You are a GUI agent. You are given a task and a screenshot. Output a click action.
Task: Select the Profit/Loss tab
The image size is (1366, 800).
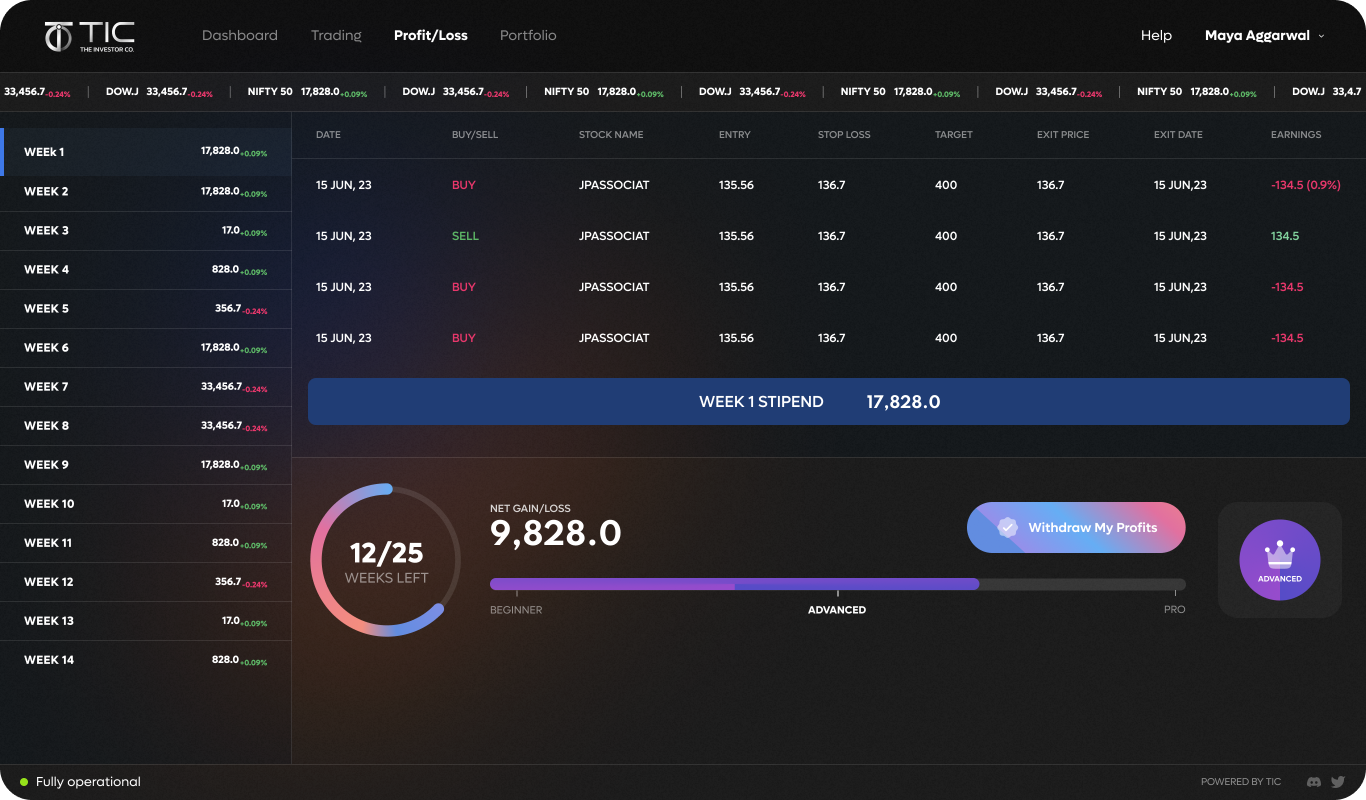[430, 35]
